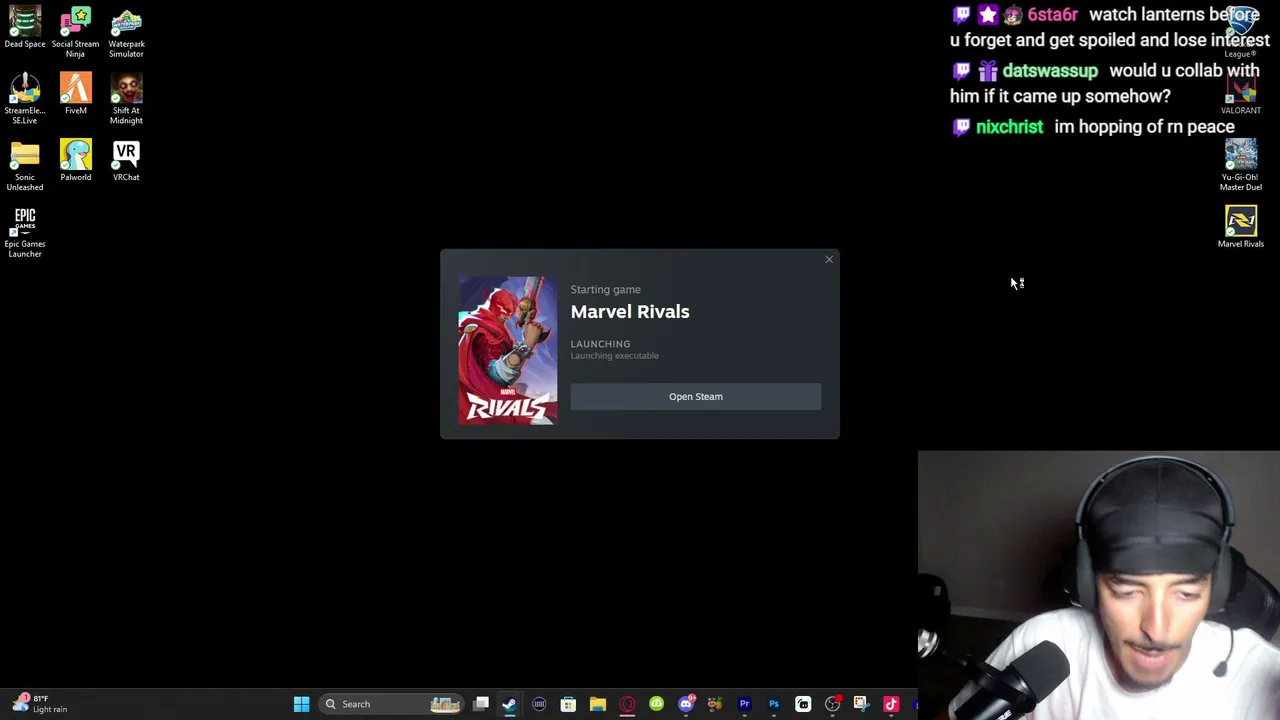Viewport: 1280px width, 720px height.
Task: Click the nixchrist username in chat
Action: click(x=1009, y=127)
